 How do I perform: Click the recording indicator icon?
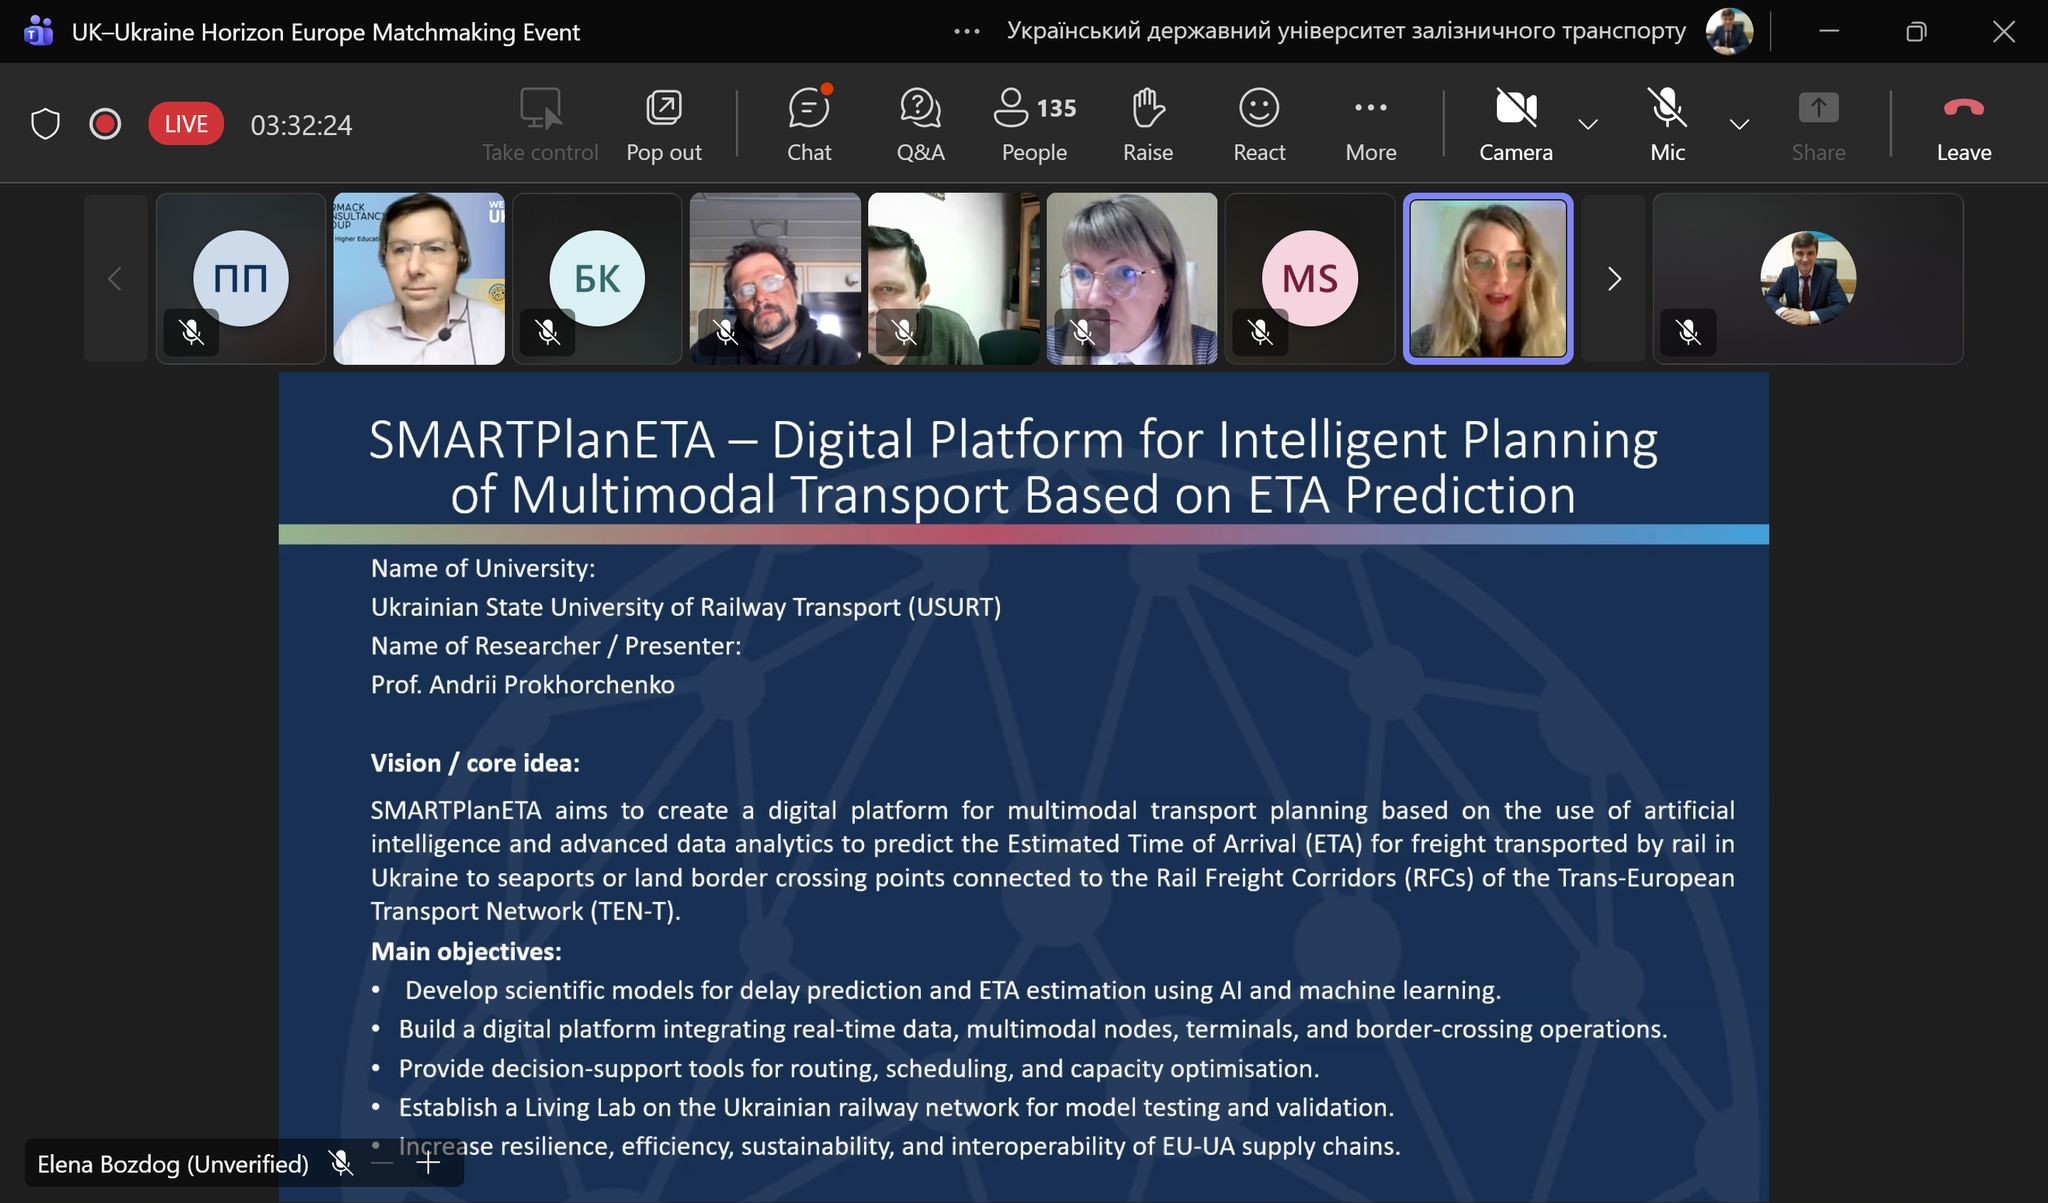pos(105,124)
